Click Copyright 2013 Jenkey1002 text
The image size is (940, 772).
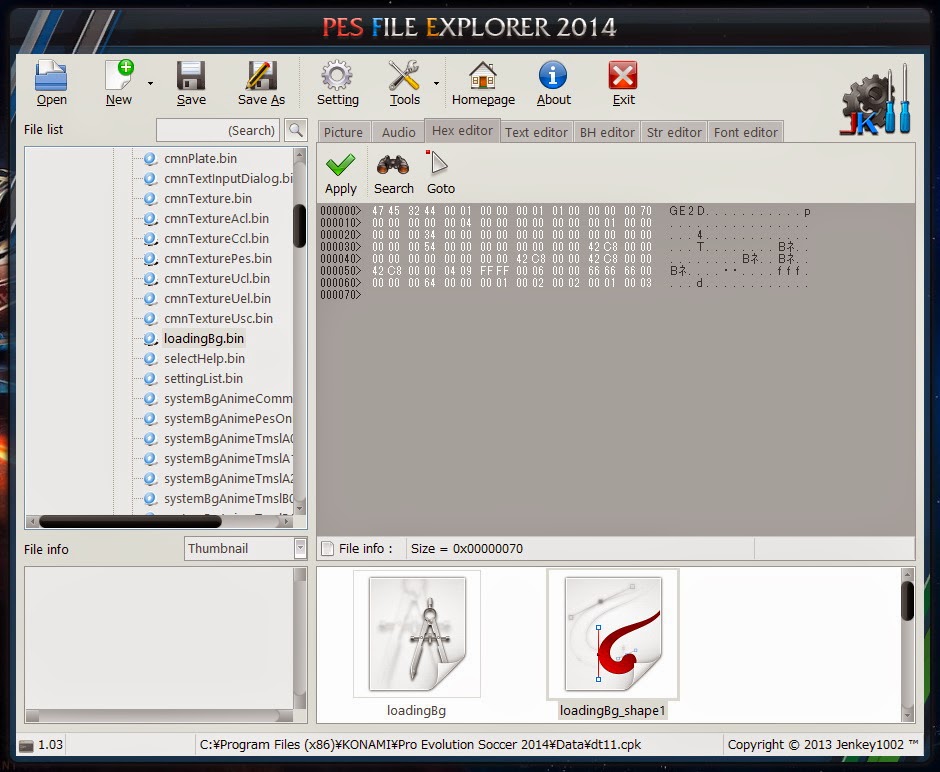click(822, 744)
